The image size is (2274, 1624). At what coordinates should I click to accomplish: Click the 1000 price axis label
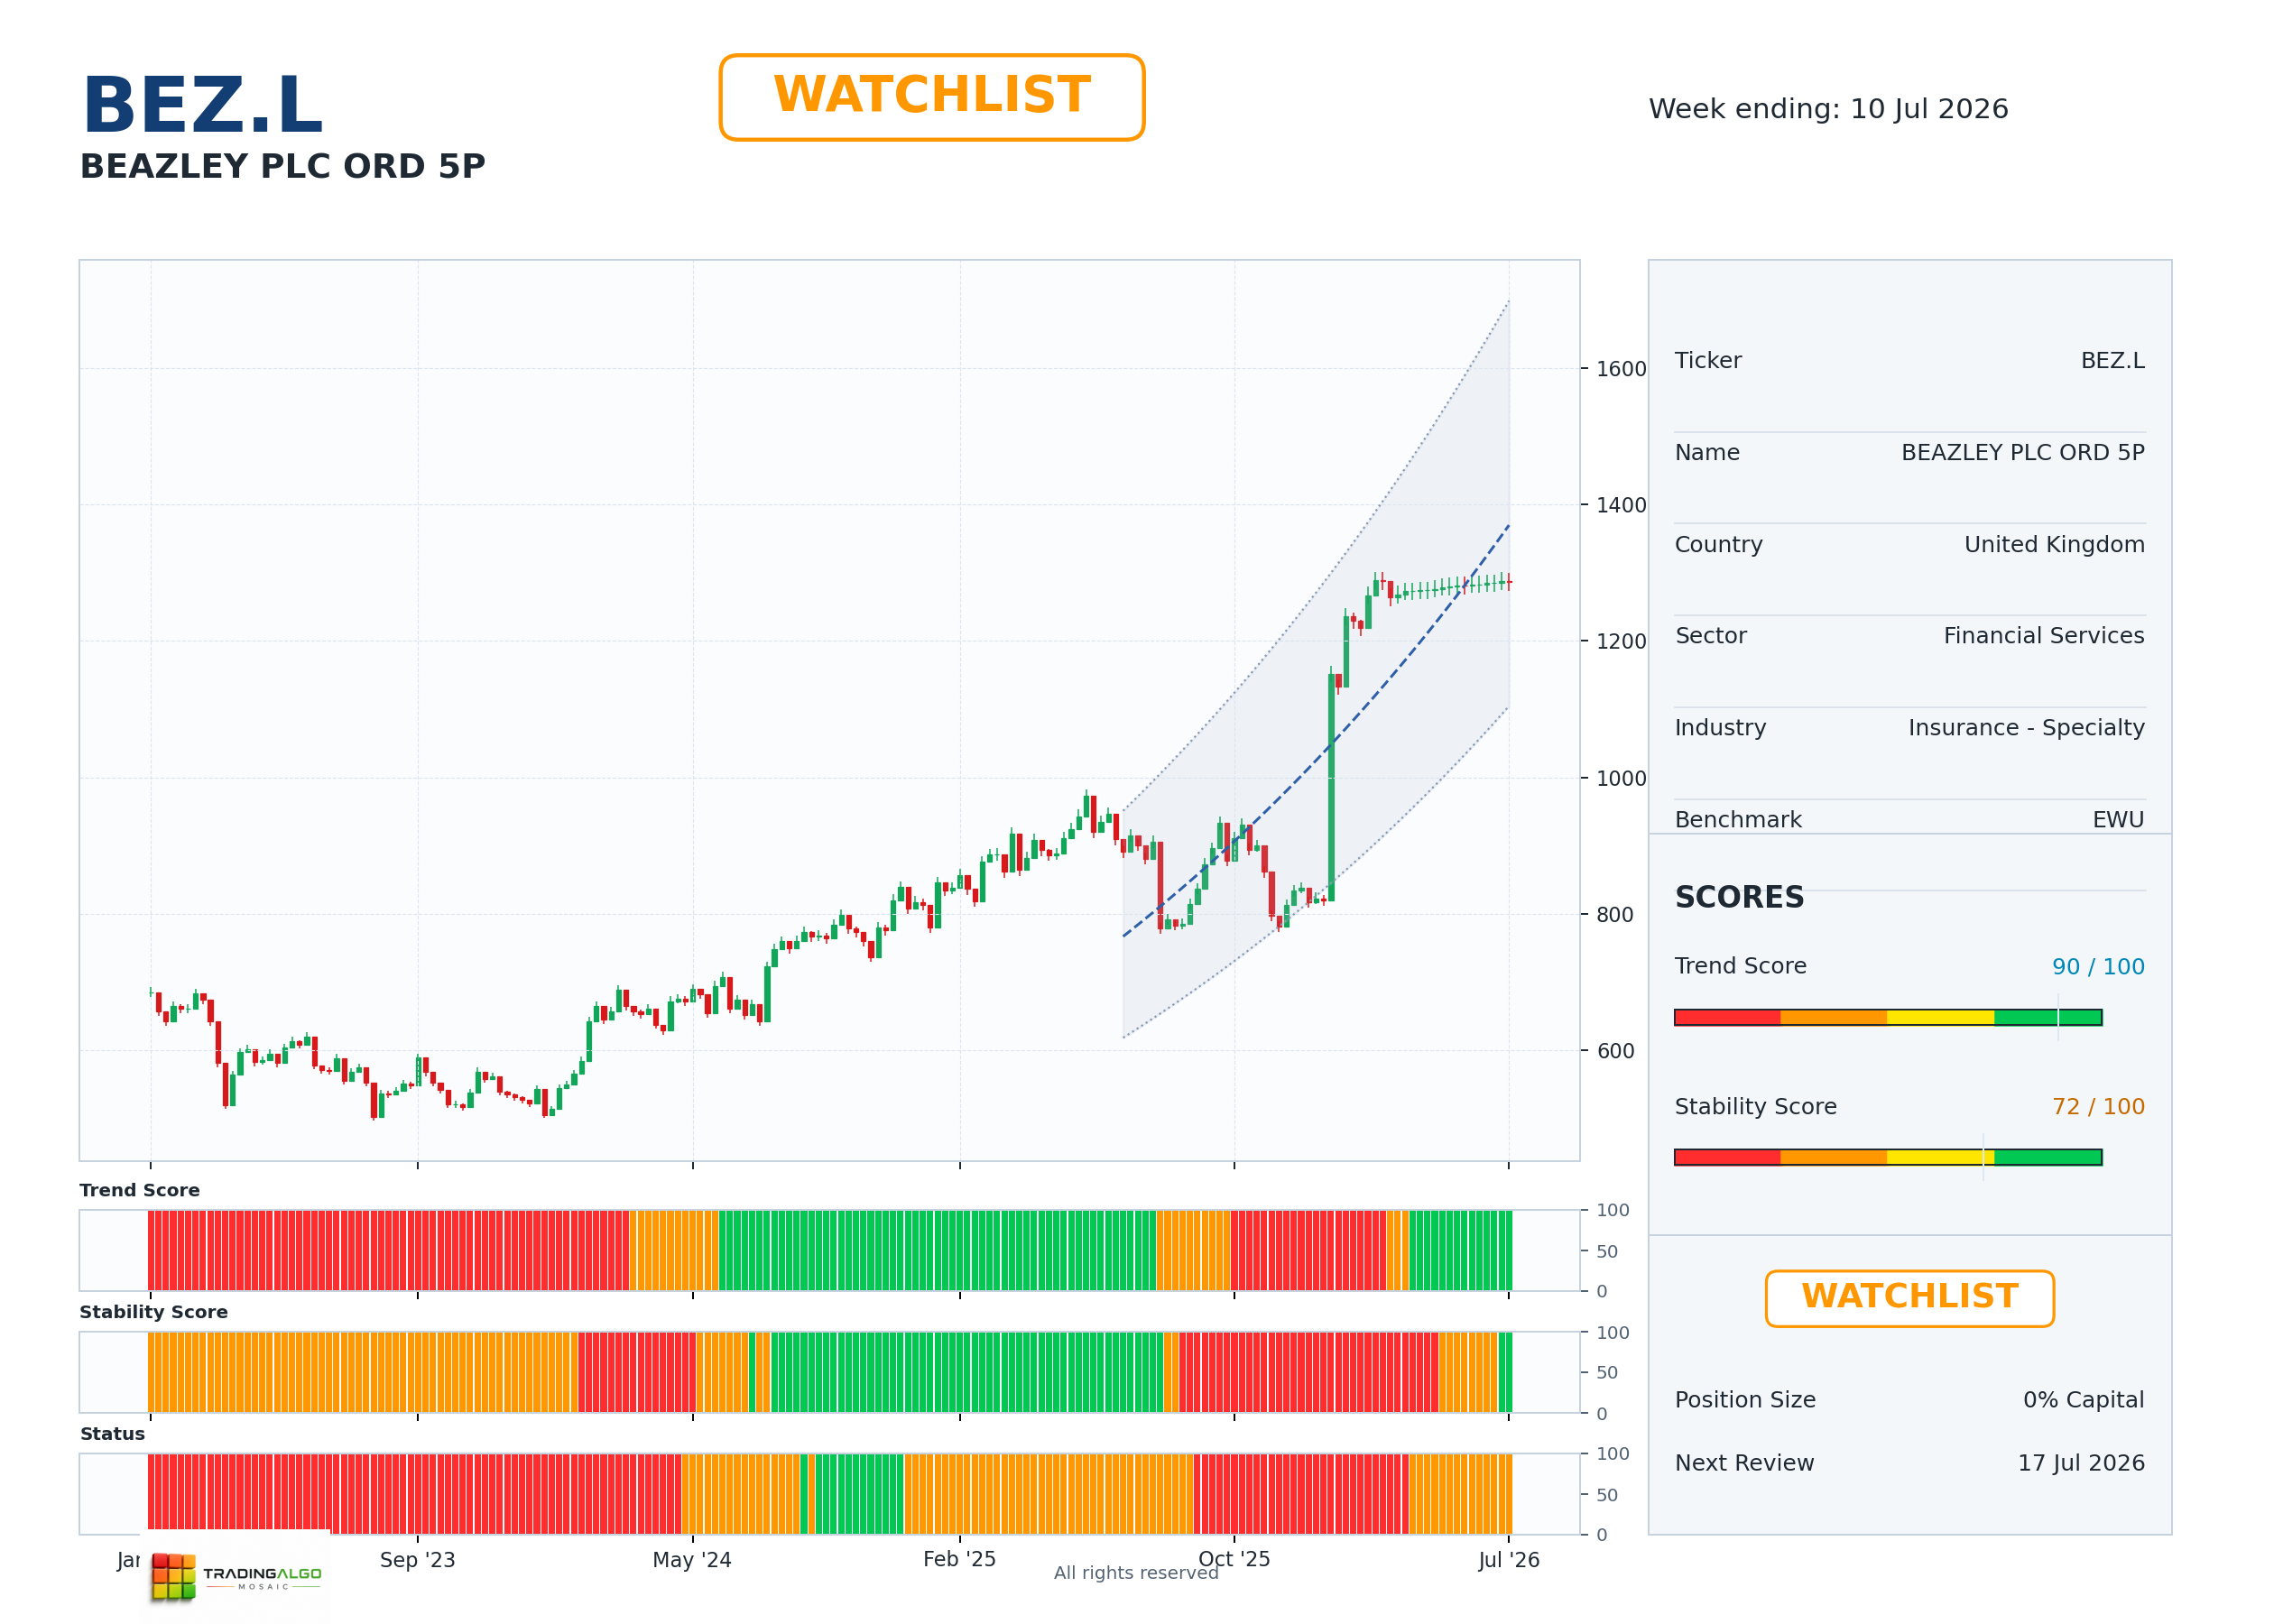pyautogui.click(x=1620, y=779)
